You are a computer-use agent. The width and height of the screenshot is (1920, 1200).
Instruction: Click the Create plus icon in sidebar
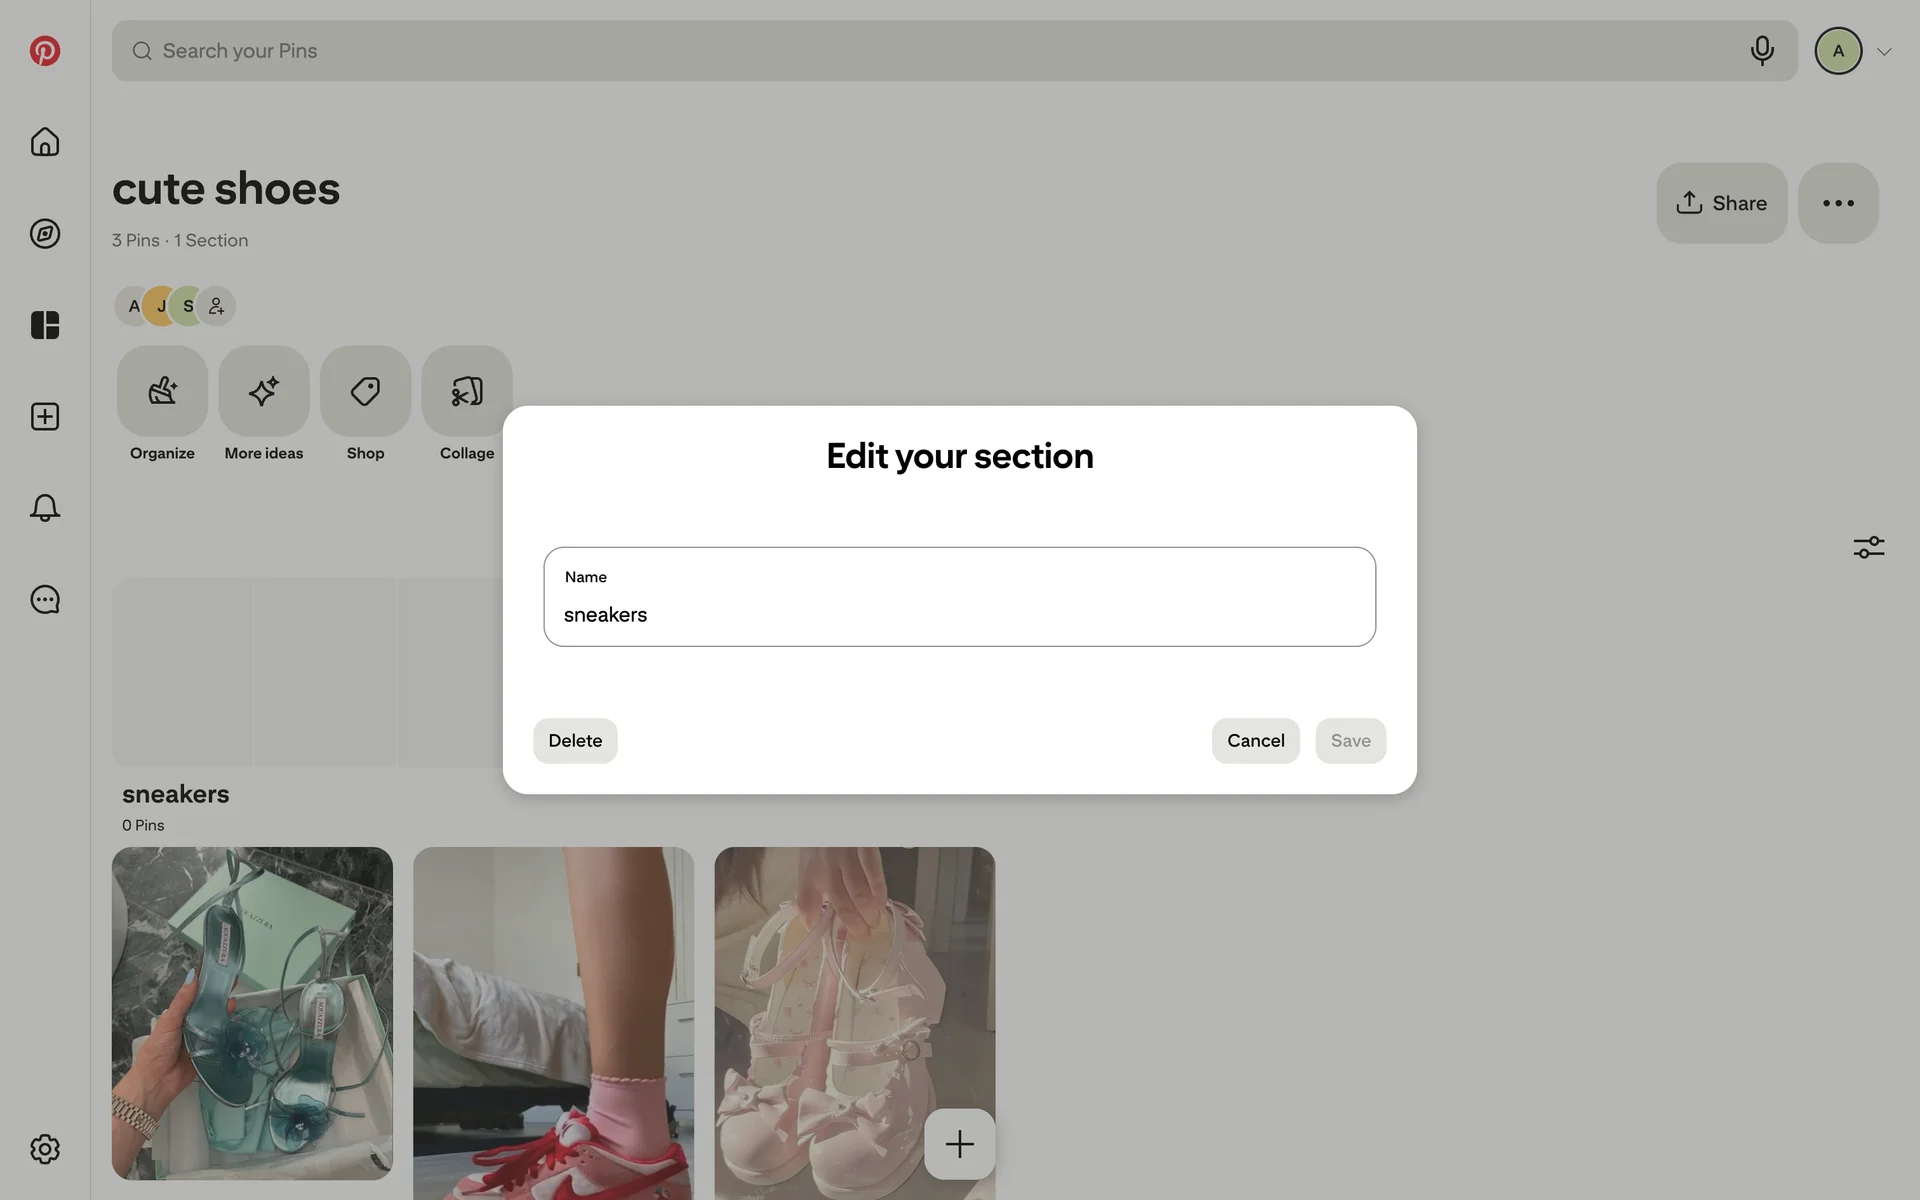point(45,417)
